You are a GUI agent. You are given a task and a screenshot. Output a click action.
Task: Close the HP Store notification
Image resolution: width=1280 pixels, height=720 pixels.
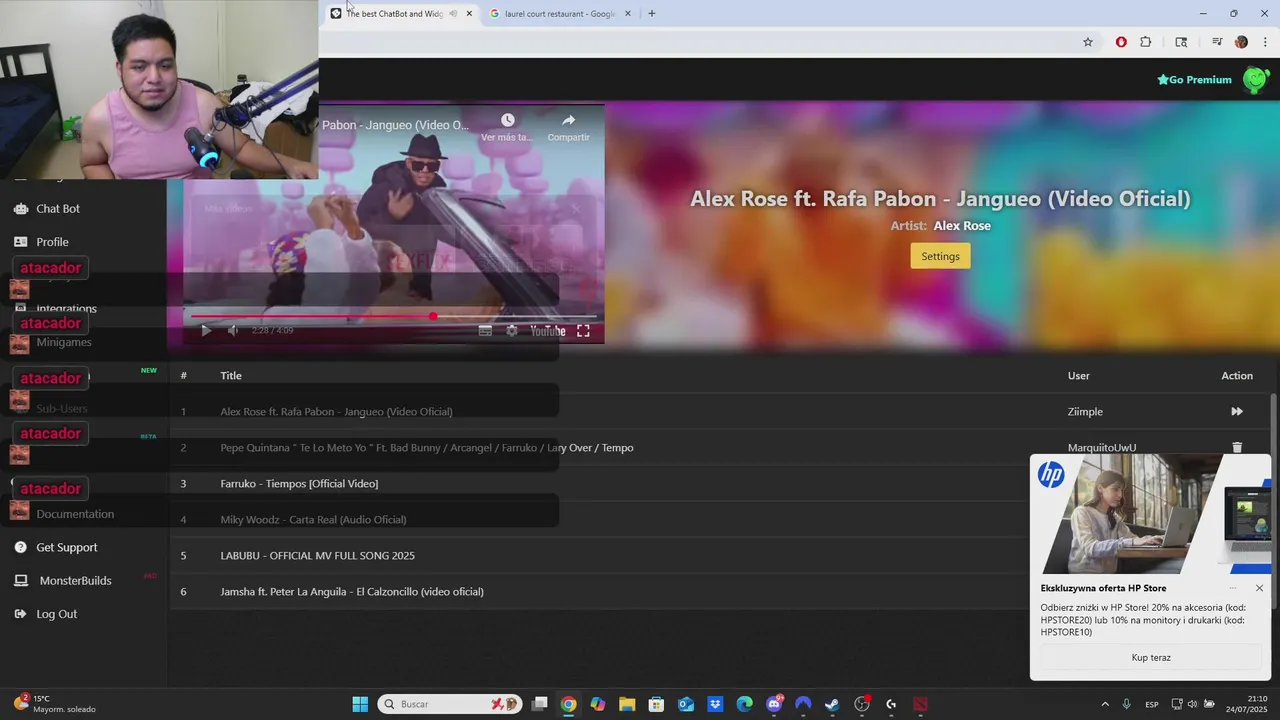(x=1259, y=588)
